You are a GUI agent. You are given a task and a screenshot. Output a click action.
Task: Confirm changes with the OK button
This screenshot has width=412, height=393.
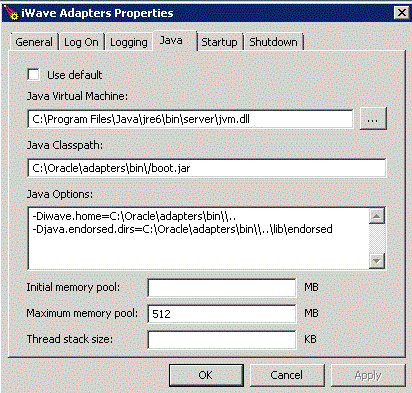tap(206, 375)
